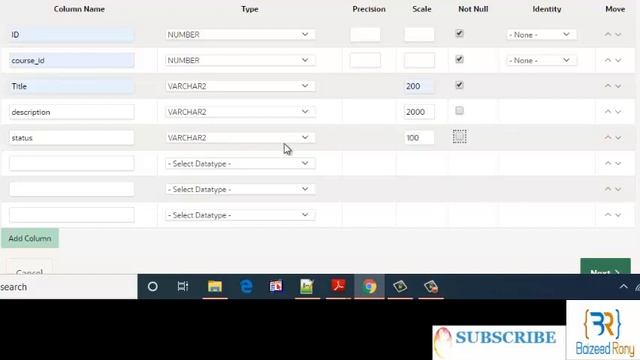Click the SUBSCRIBE banner

pos(499,342)
